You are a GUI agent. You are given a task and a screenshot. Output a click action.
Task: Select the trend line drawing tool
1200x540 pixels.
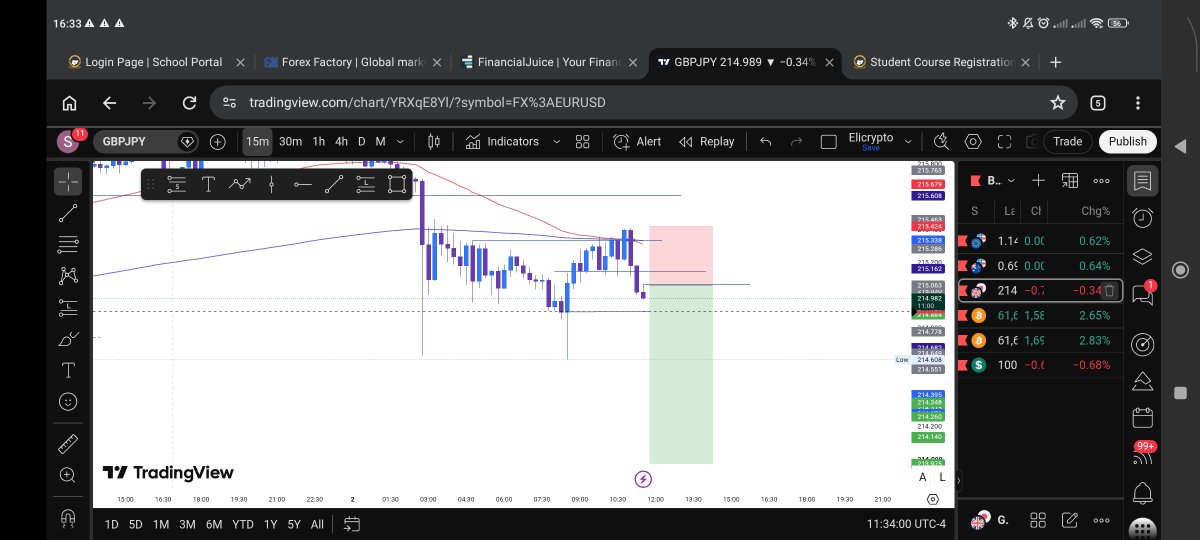click(x=68, y=212)
